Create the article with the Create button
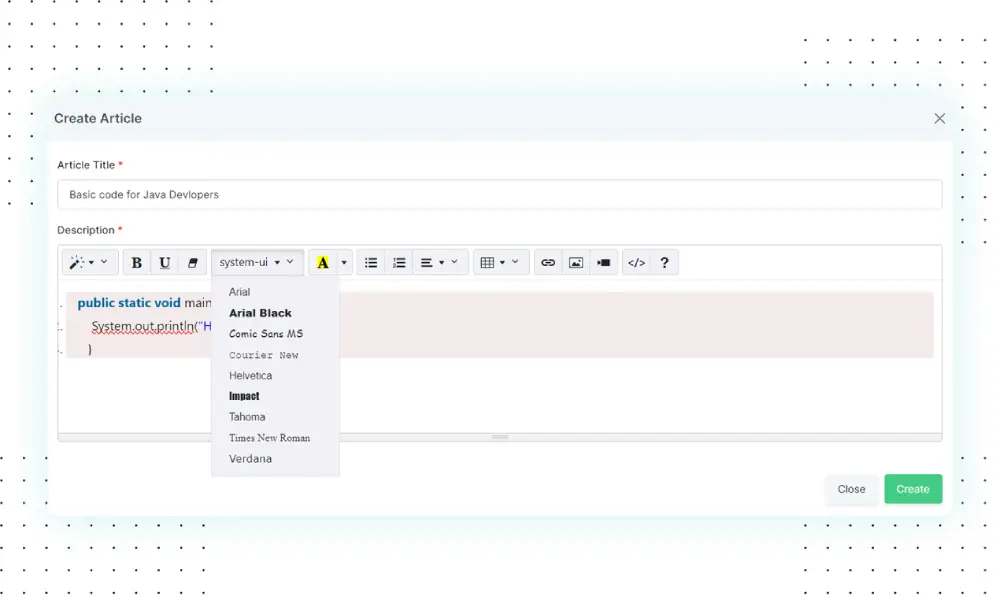Image resolution: width=1000 pixels, height=614 pixels. pyautogui.click(x=913, y=489)
